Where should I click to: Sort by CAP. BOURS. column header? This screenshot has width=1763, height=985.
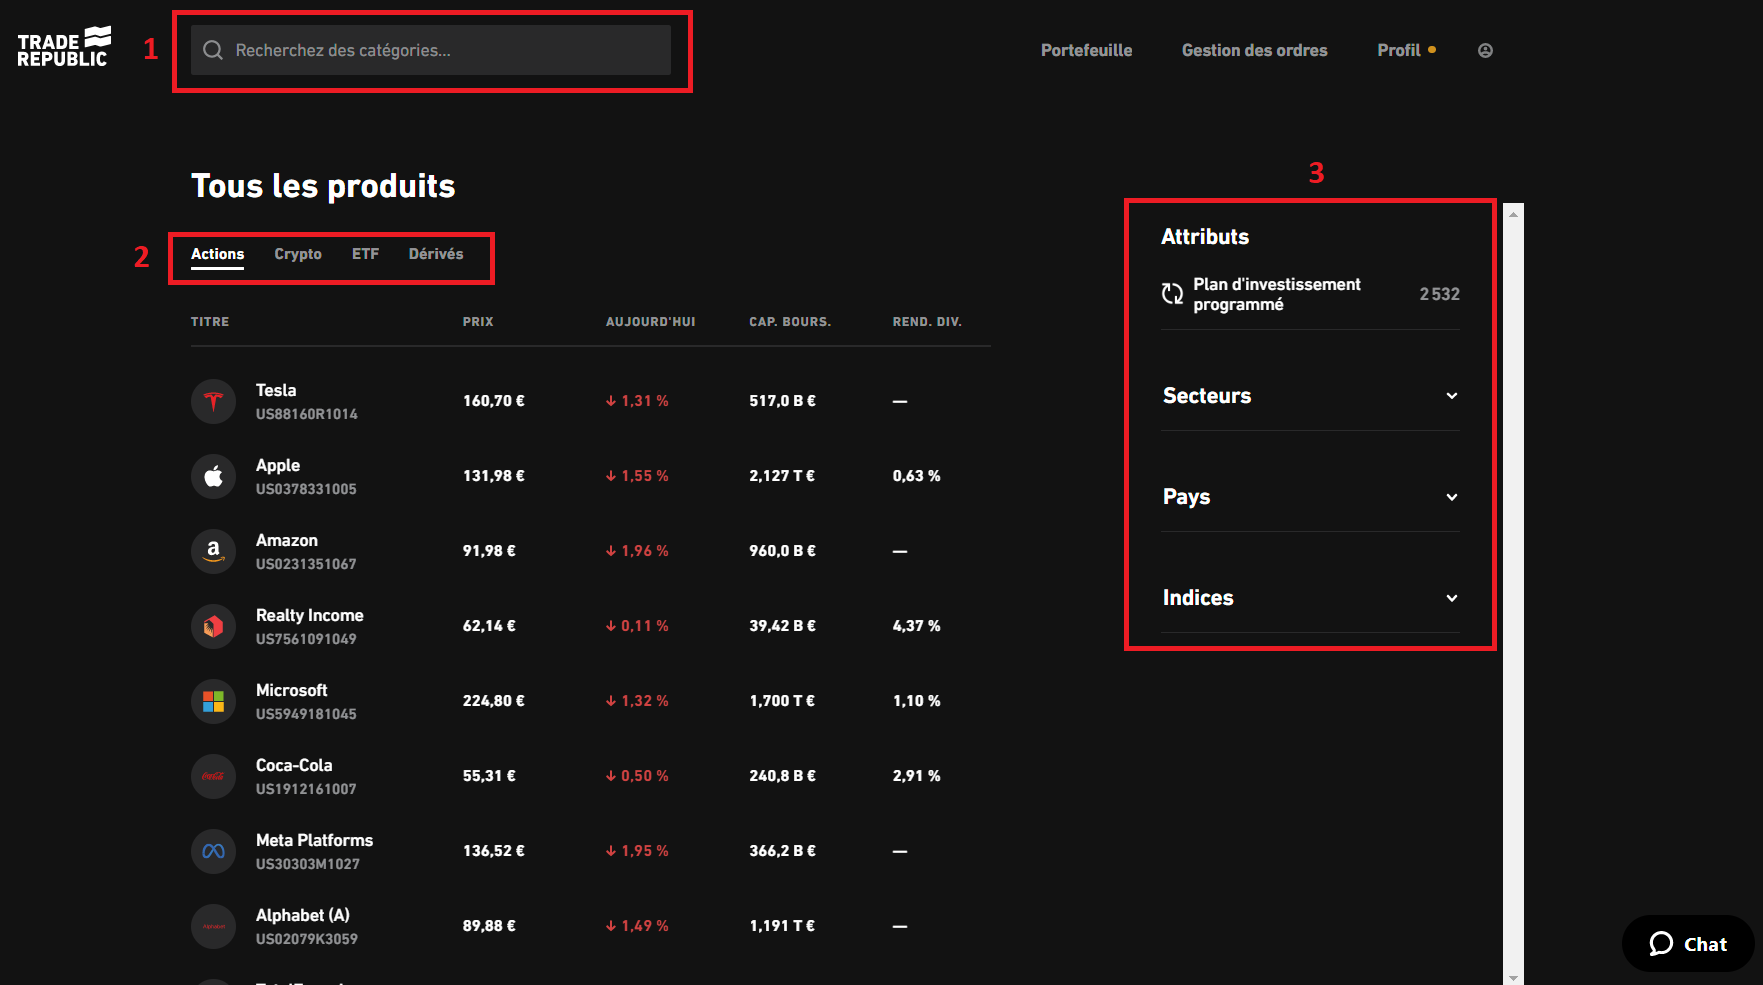click(790, 322)
